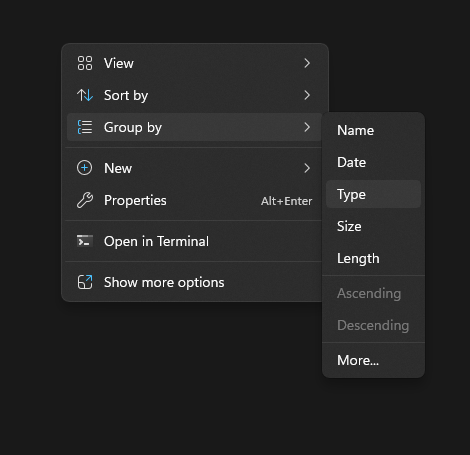
Task: Click the New plus-circle icon
Action: tap(85, 168)
